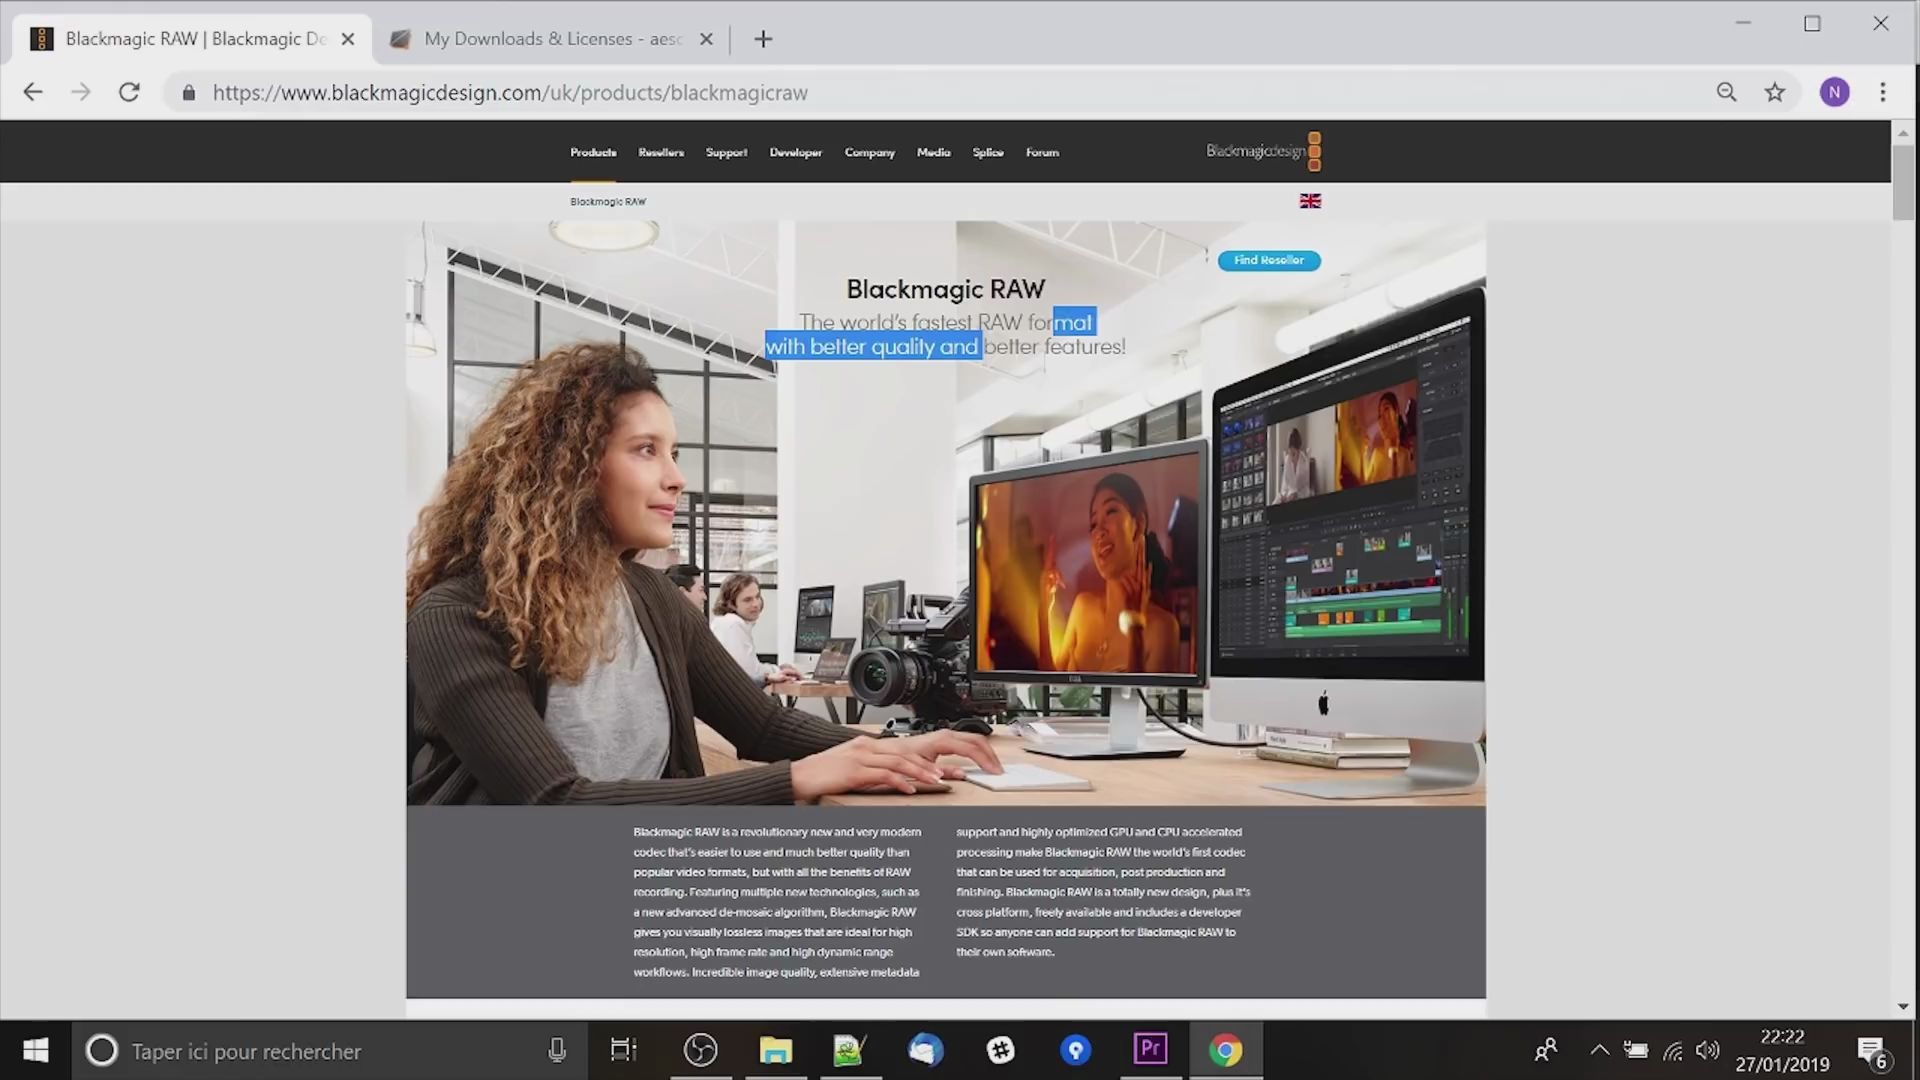Open File Explorer from taskbar

point(776,1050)
